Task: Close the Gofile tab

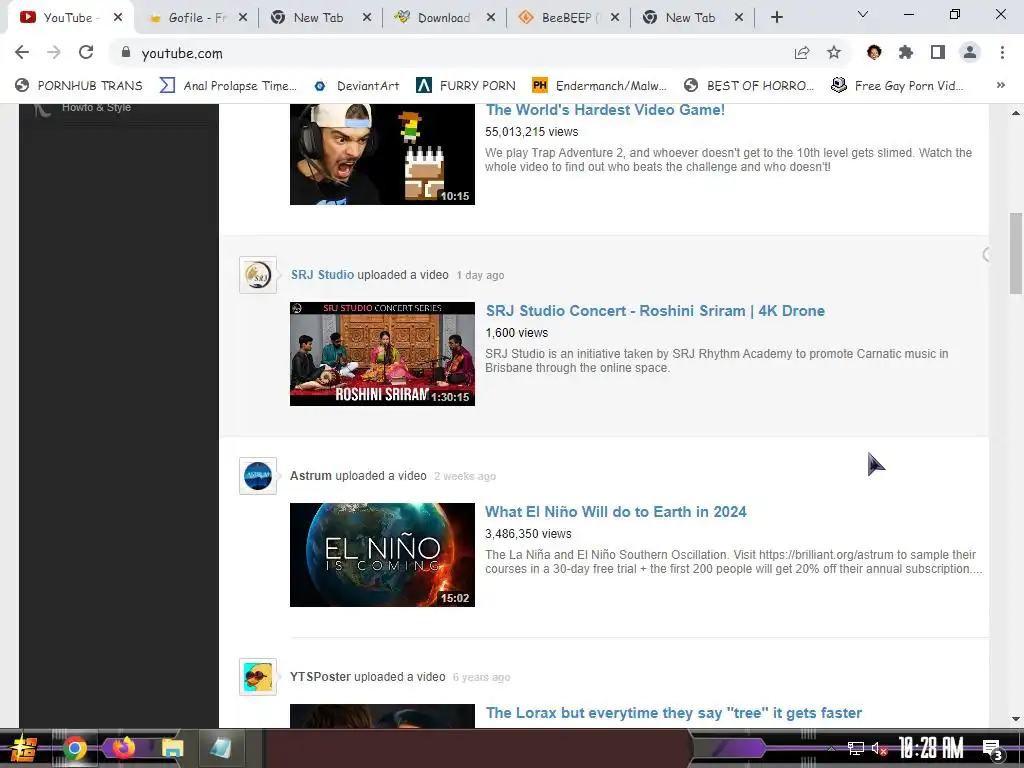Action: point(242,18)
